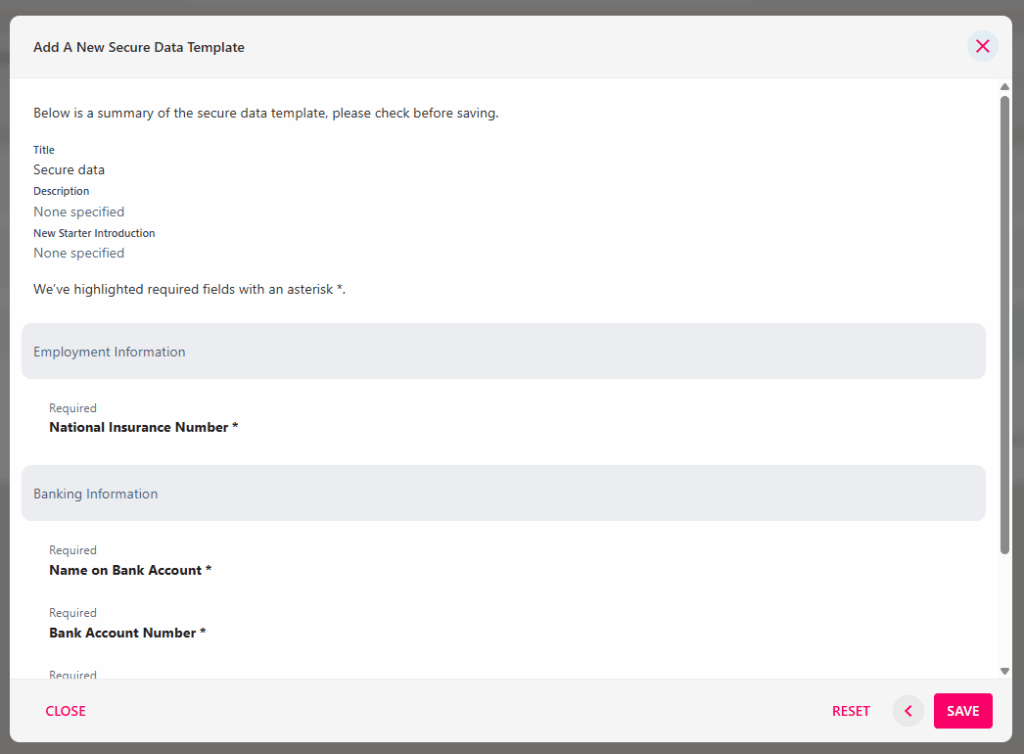Go back using the left chevron button
This screenshot has width=1024, height=754.
click(908, 711)
